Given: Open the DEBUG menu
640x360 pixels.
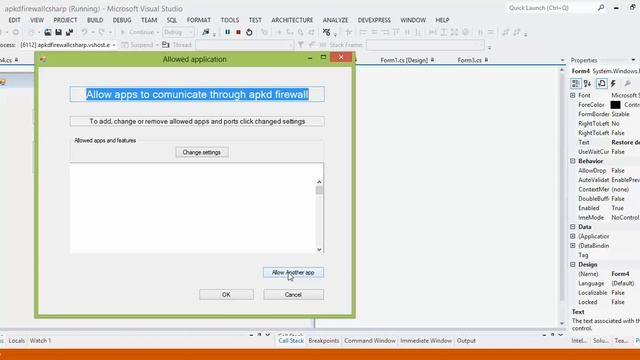Looking at the screenshot, I should coord(122,20).
